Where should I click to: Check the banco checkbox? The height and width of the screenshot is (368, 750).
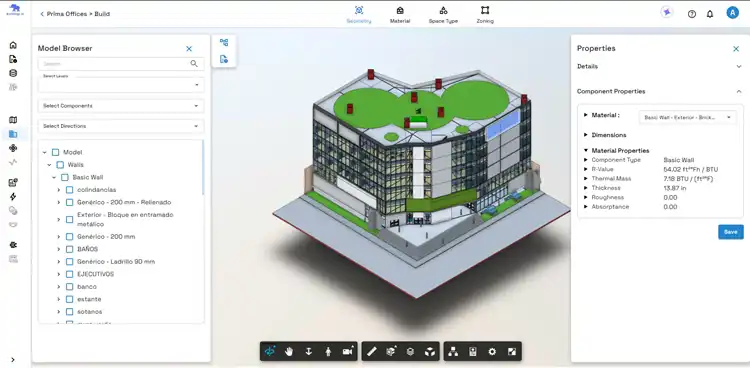point(69,287)
